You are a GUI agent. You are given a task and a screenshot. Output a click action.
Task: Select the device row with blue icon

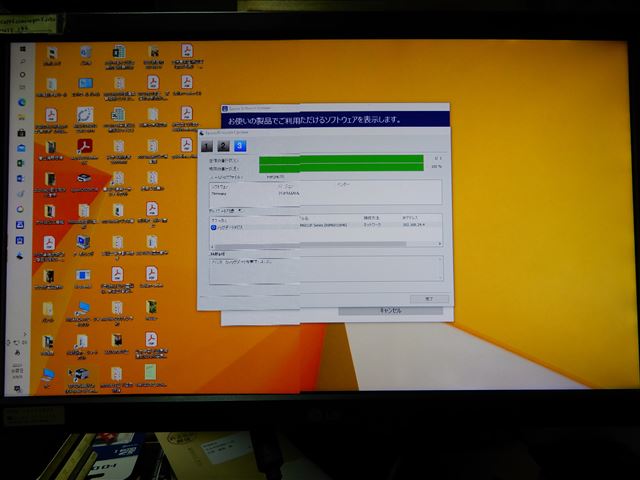point(325,226)
